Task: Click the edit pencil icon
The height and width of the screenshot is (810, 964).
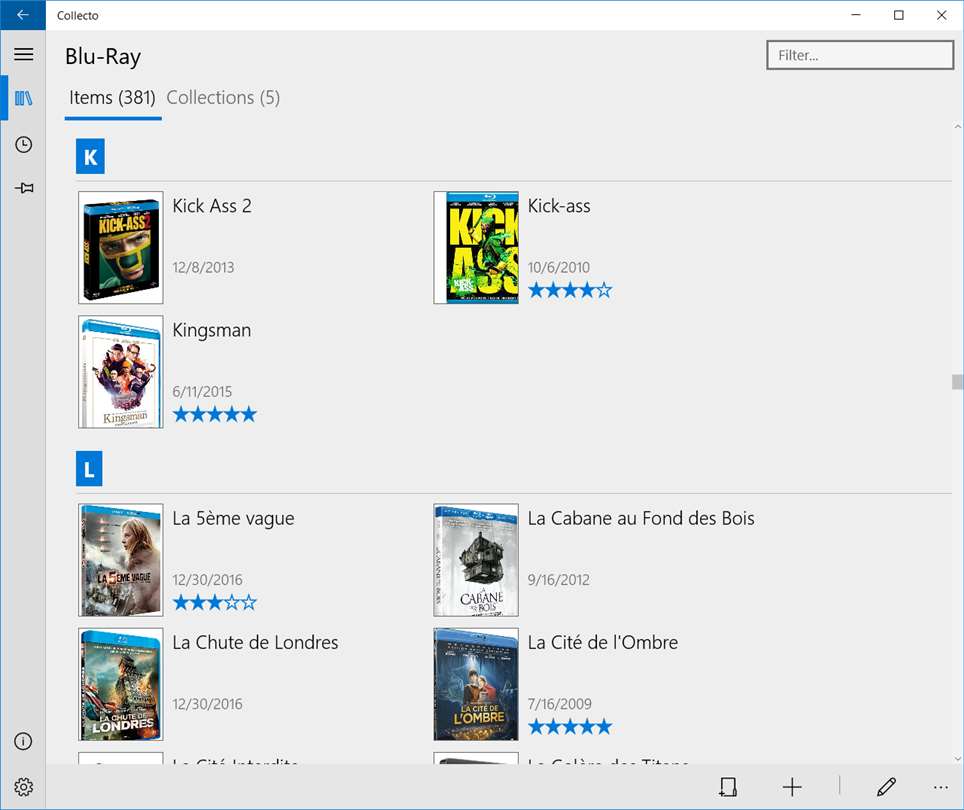Action: click(886, 787)
